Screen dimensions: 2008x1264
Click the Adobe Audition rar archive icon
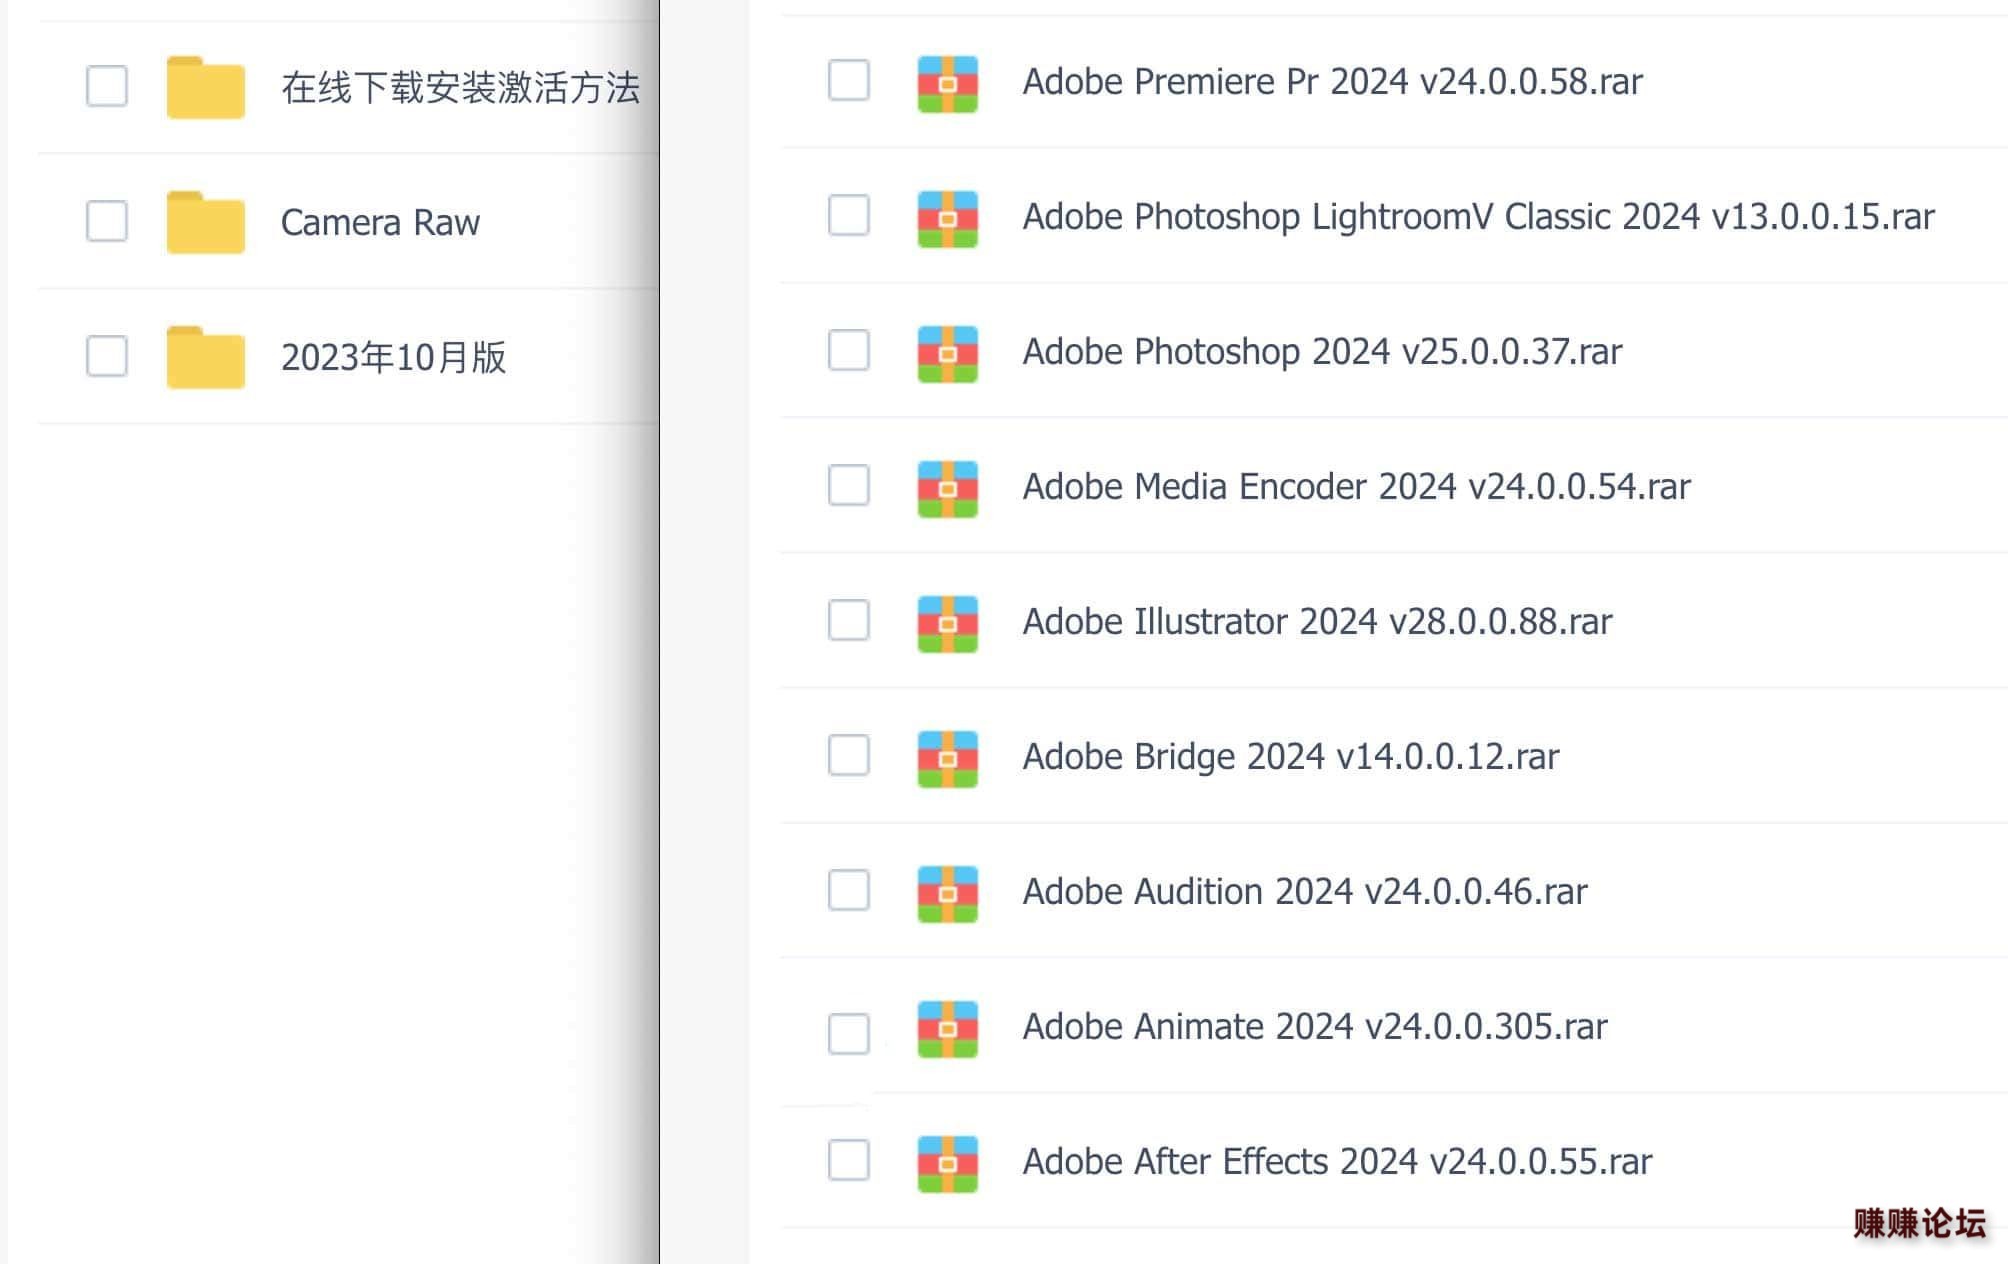(947, 894)
